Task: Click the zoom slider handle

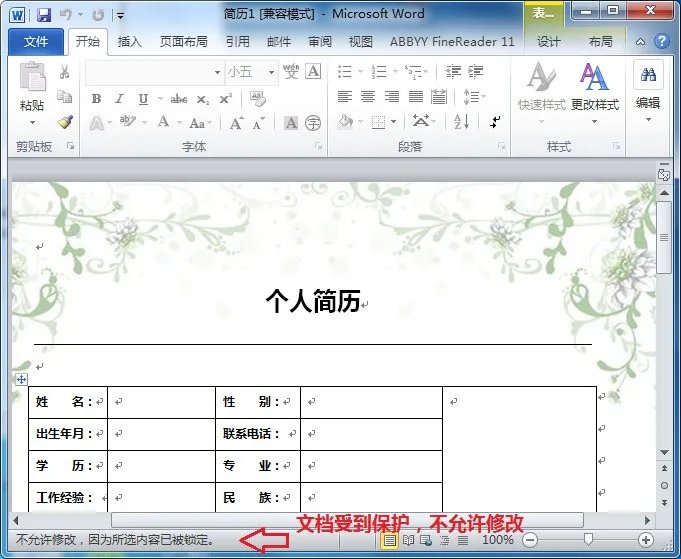Action: [x=588, y=539]
